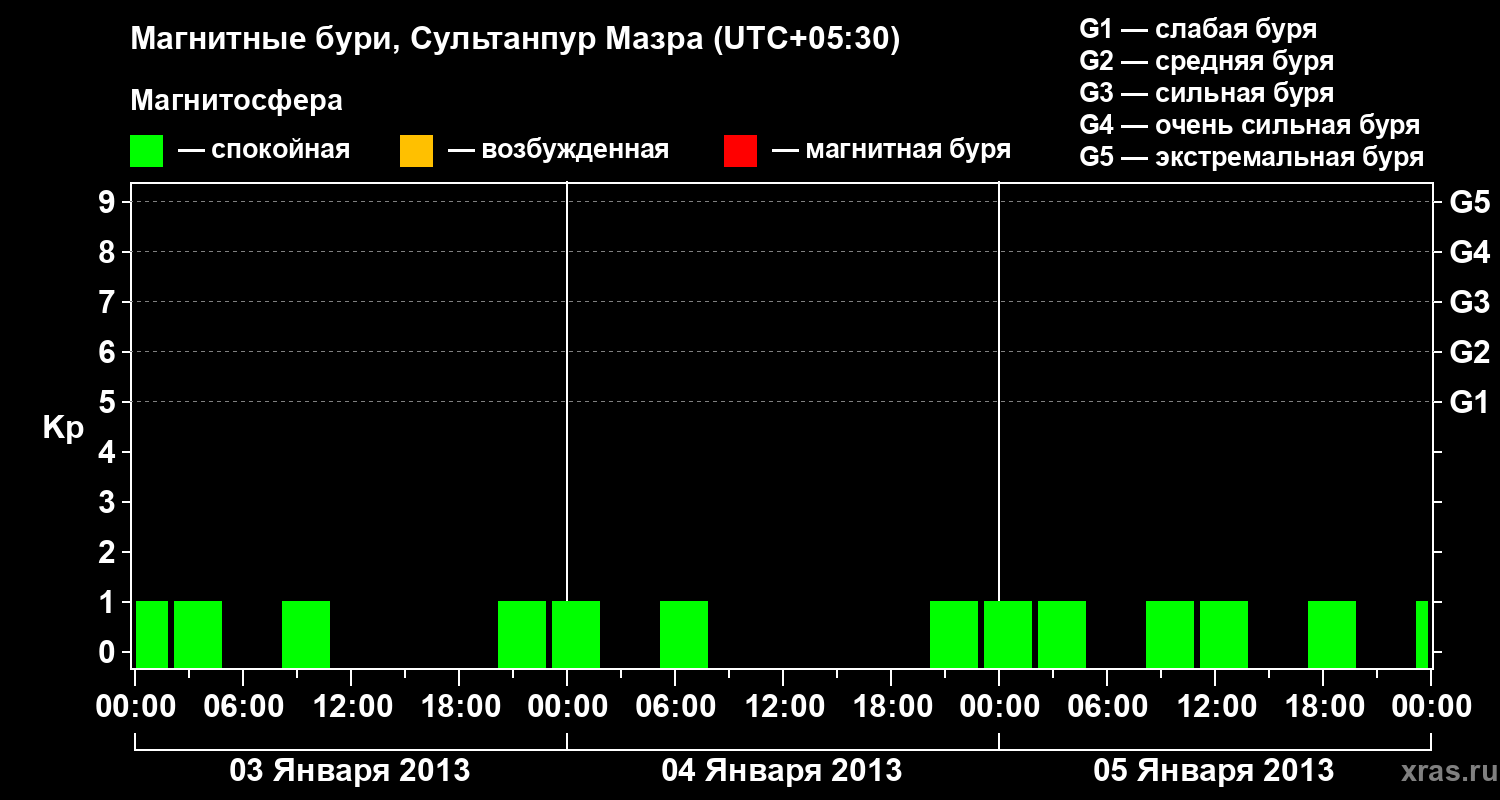Select the 'G1 — слабая буря' description
Viewport: 1500px width, 800px height.
tap(1198, 29)
